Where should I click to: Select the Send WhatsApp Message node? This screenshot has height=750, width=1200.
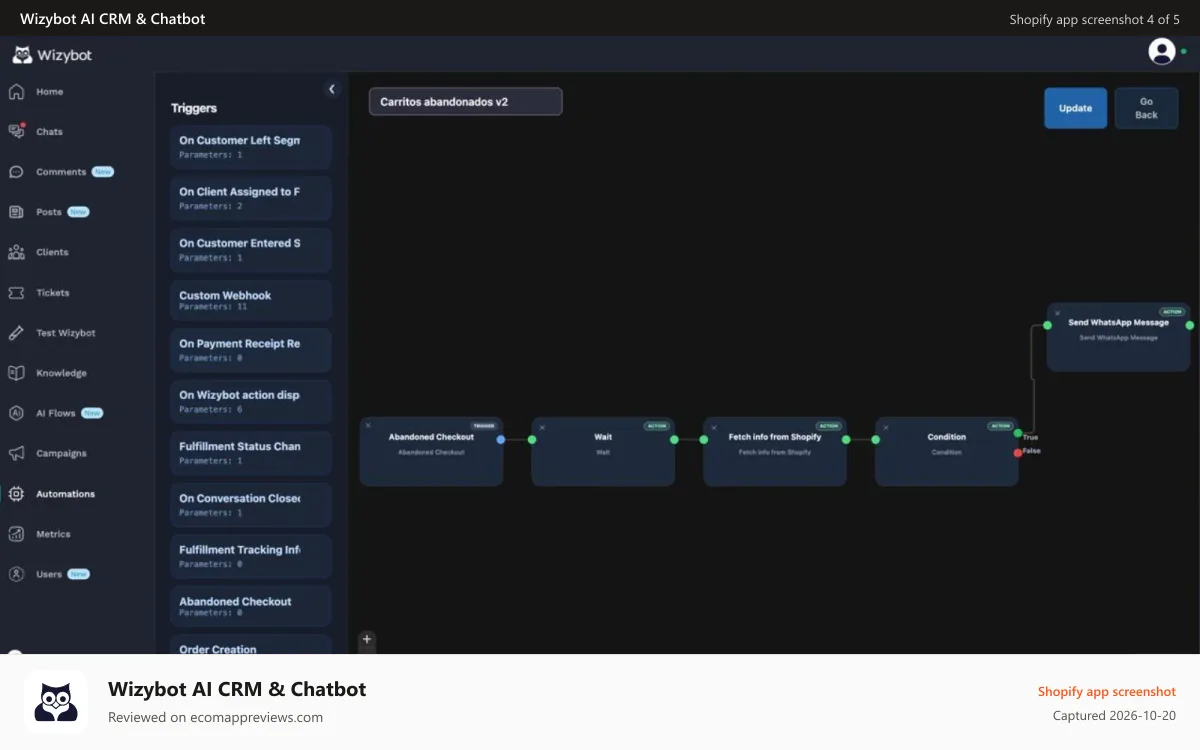[x=1119, y=338]
